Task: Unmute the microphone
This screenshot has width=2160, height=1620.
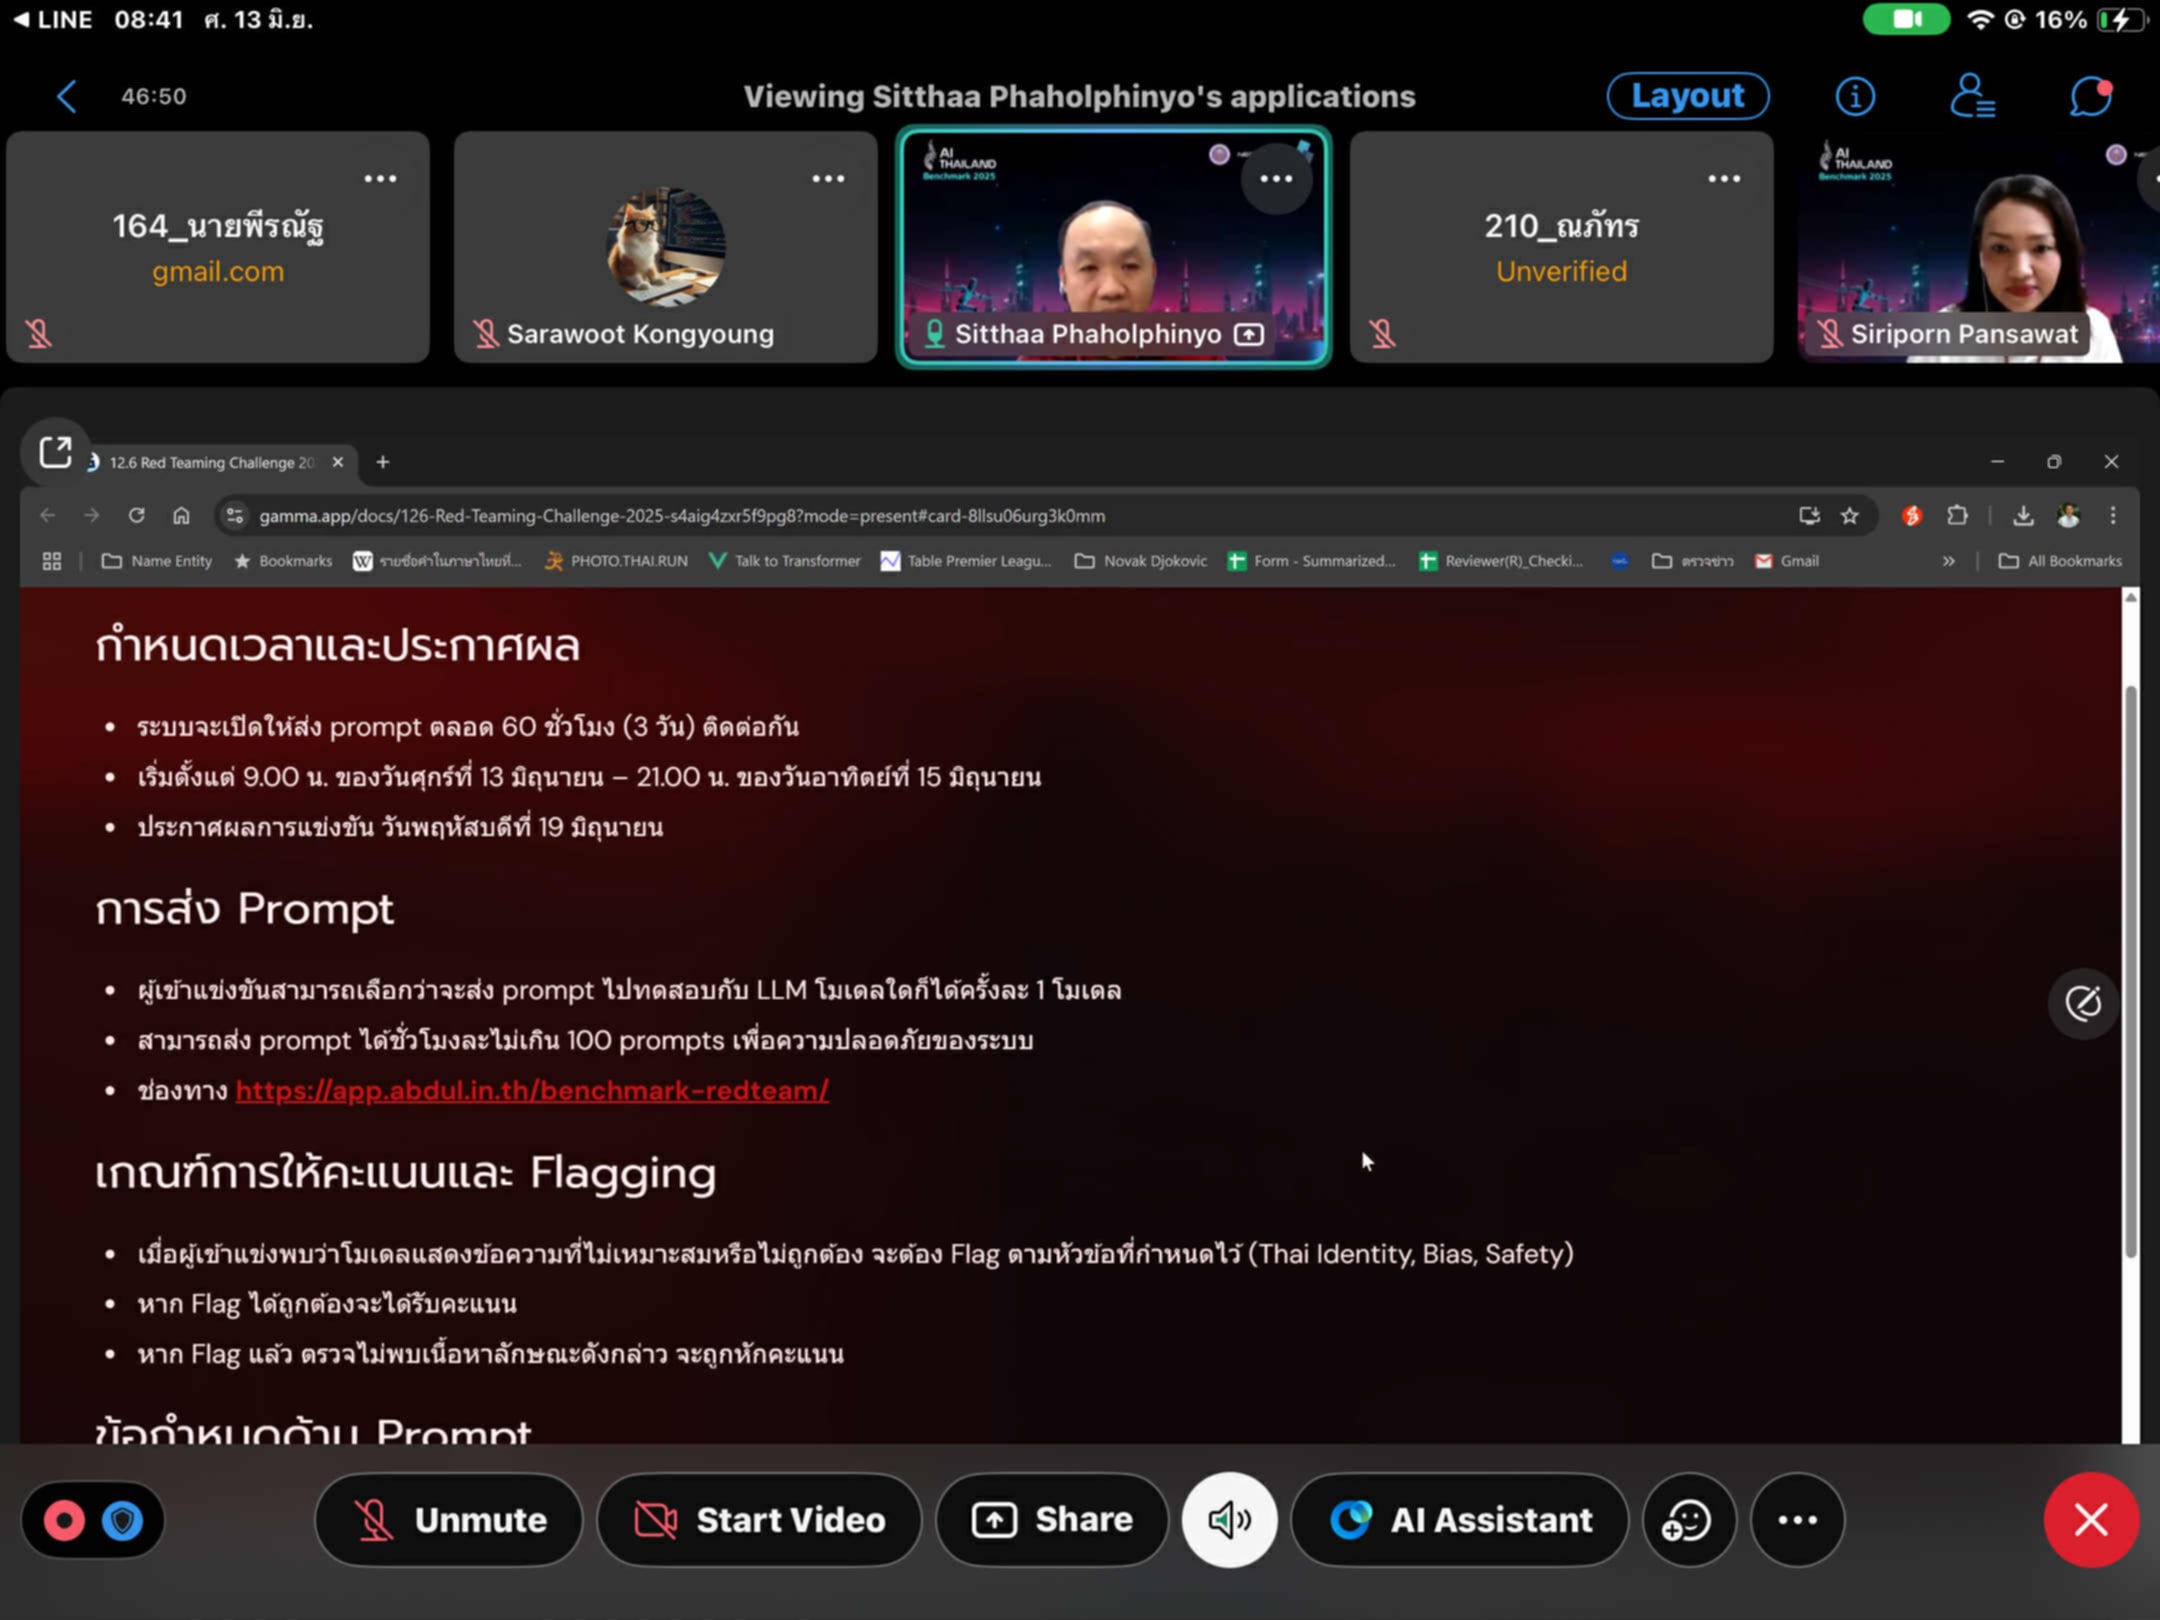Action: (449, 1520)
